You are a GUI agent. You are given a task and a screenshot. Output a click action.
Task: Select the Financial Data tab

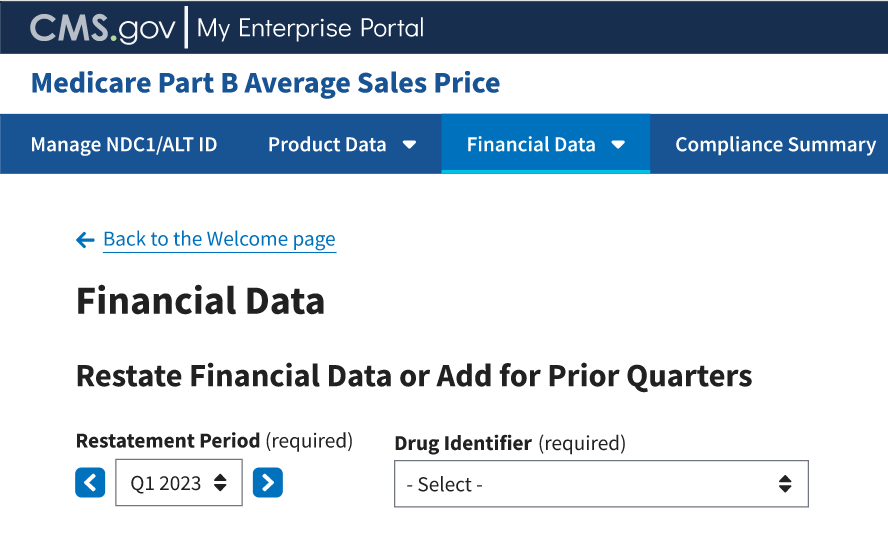531,144
